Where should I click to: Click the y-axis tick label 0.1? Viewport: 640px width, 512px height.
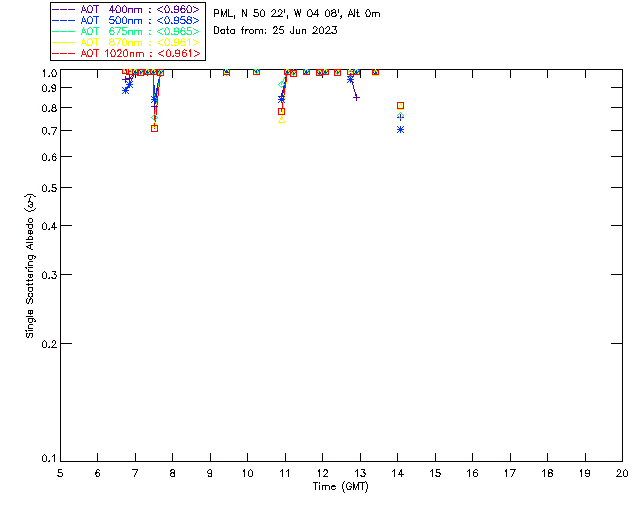point(49,459)
